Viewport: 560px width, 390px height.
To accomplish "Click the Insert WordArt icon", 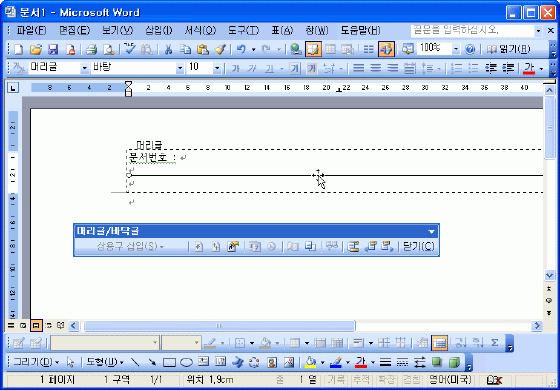I will (237, 362).
